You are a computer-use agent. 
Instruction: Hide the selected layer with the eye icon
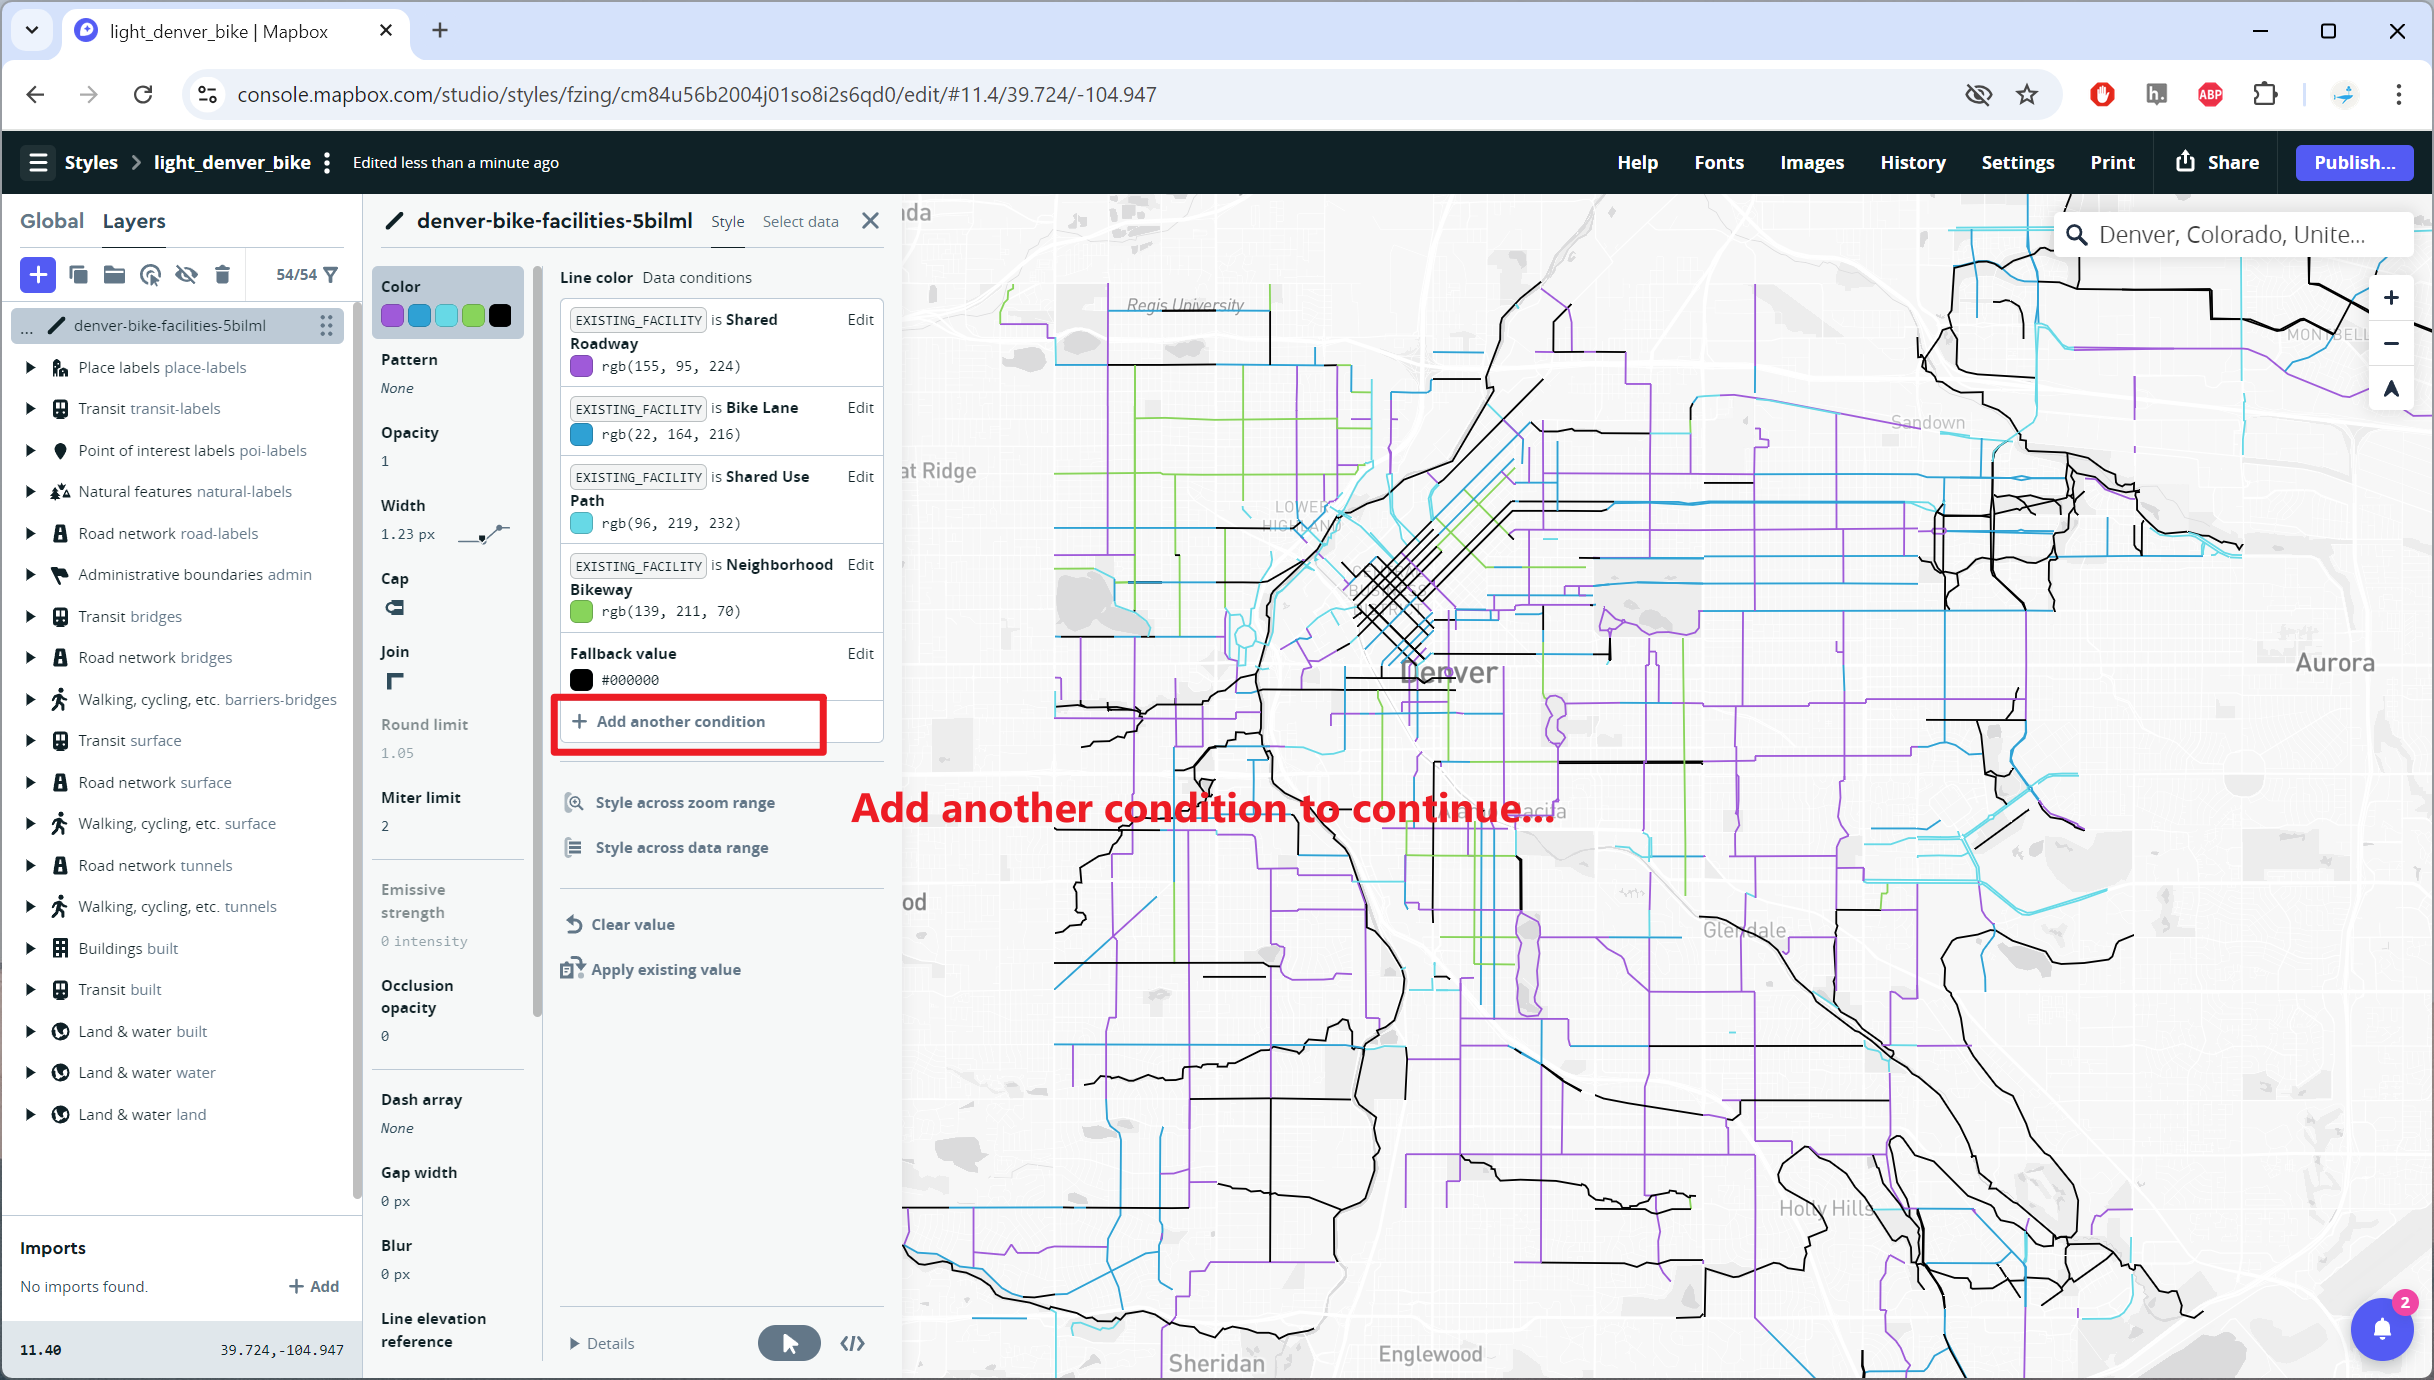(x=186, y=274)
